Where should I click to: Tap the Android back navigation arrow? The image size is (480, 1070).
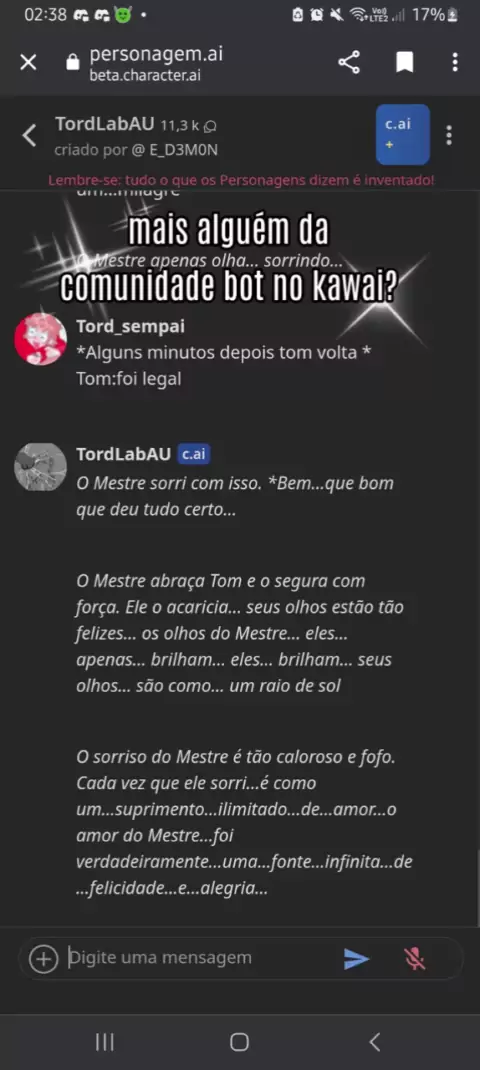tap(374, 1041)
